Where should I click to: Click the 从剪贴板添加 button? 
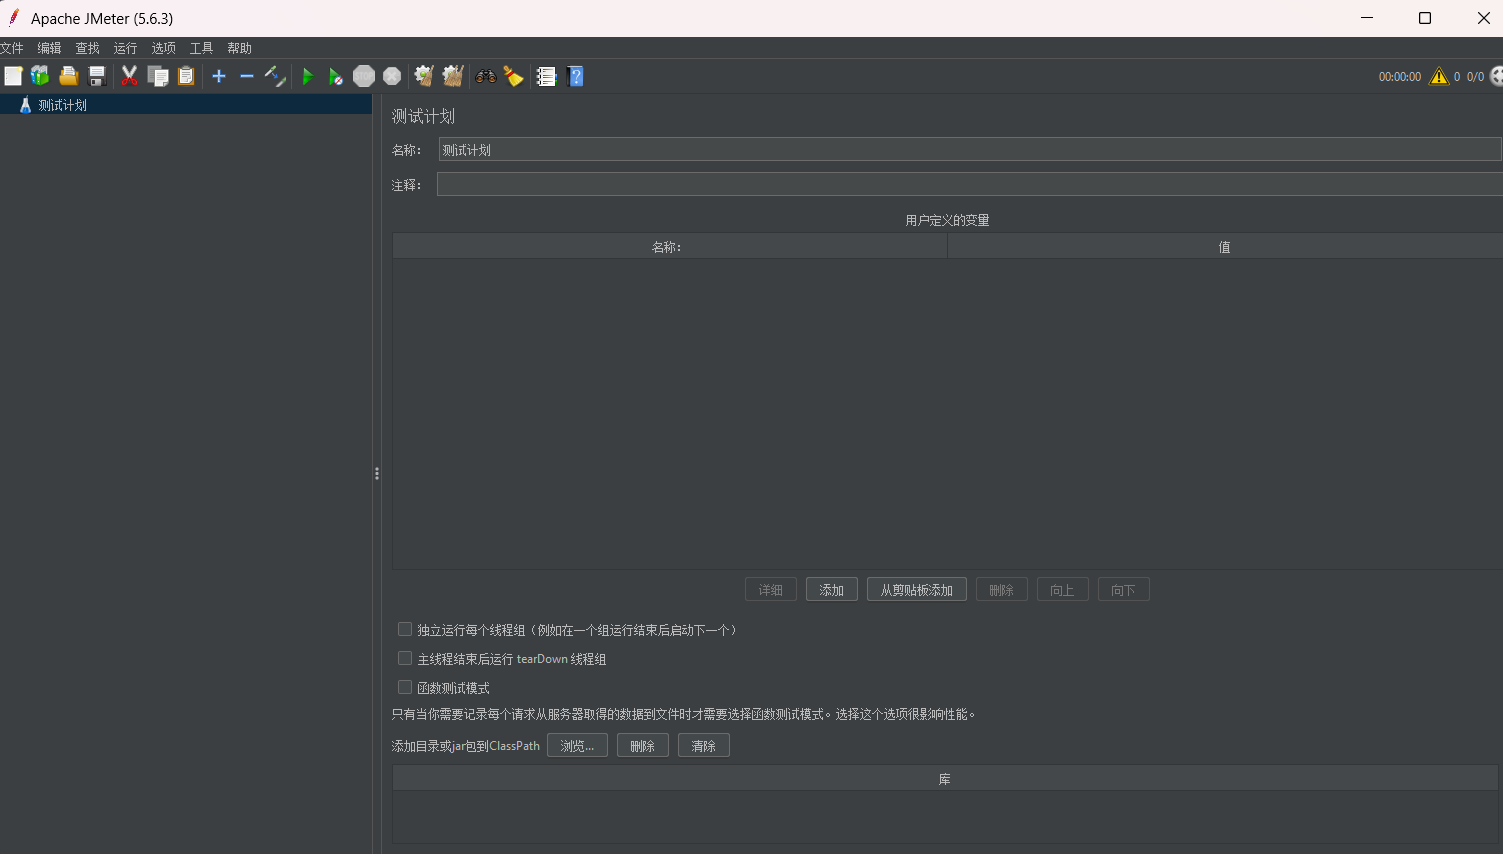[917, 590]
